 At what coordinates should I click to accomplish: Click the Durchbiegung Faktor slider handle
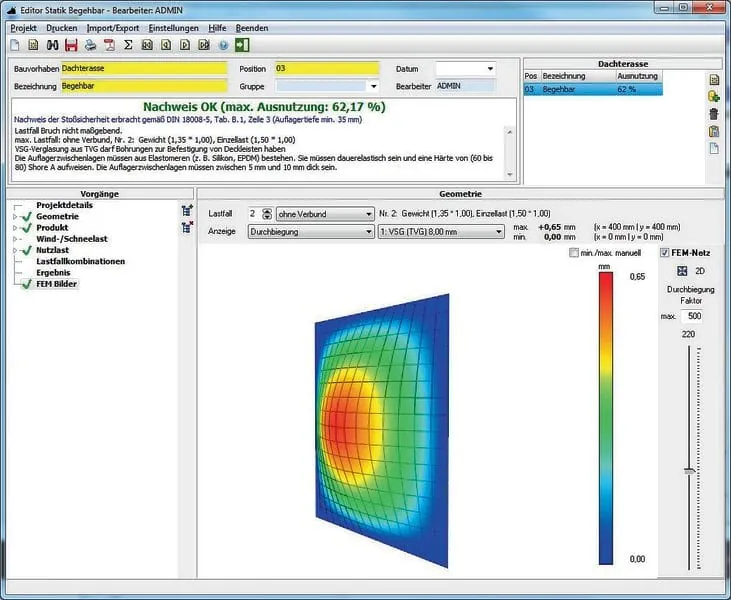click(687, 469)
